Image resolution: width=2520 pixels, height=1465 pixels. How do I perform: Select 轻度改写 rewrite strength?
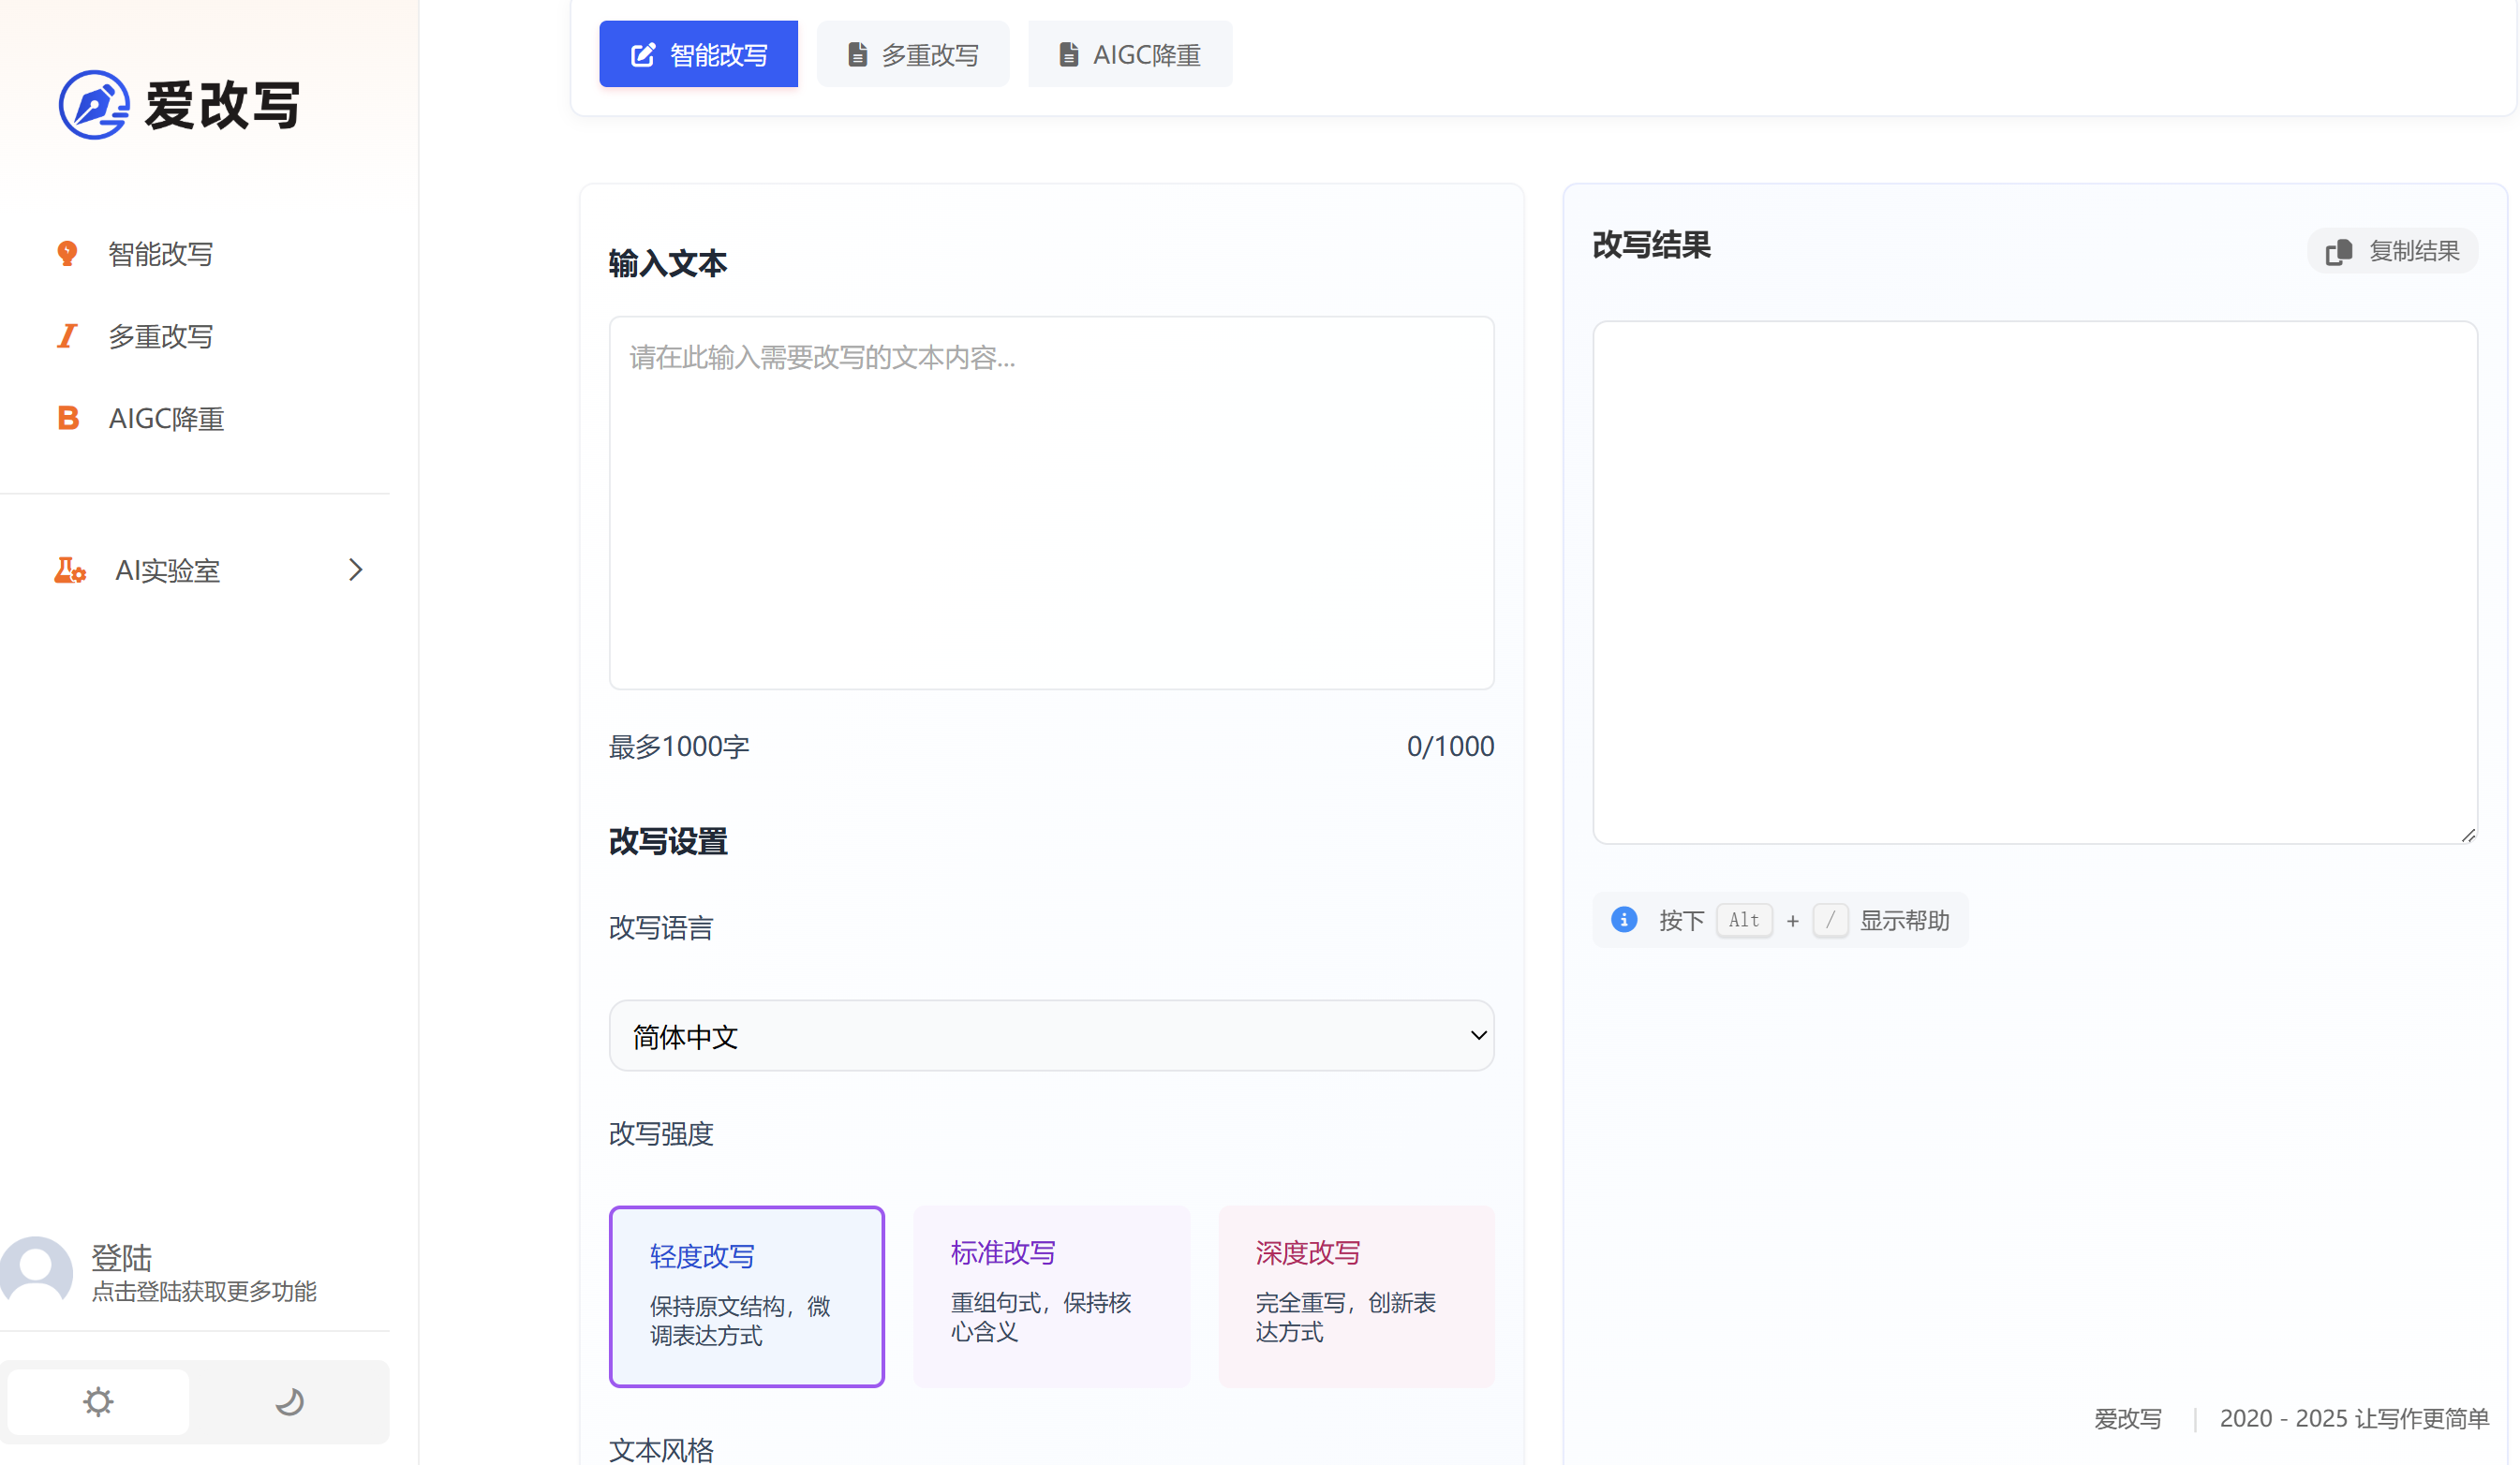[x=747, y=1296]
